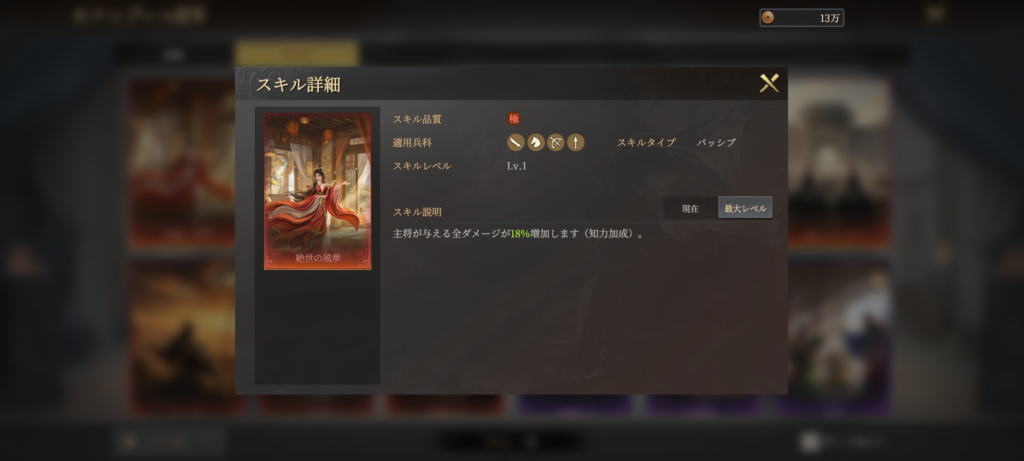Open the 絶世の風華 skill card artwork
The image size is (1024, 461).
[x=317, y=191]
